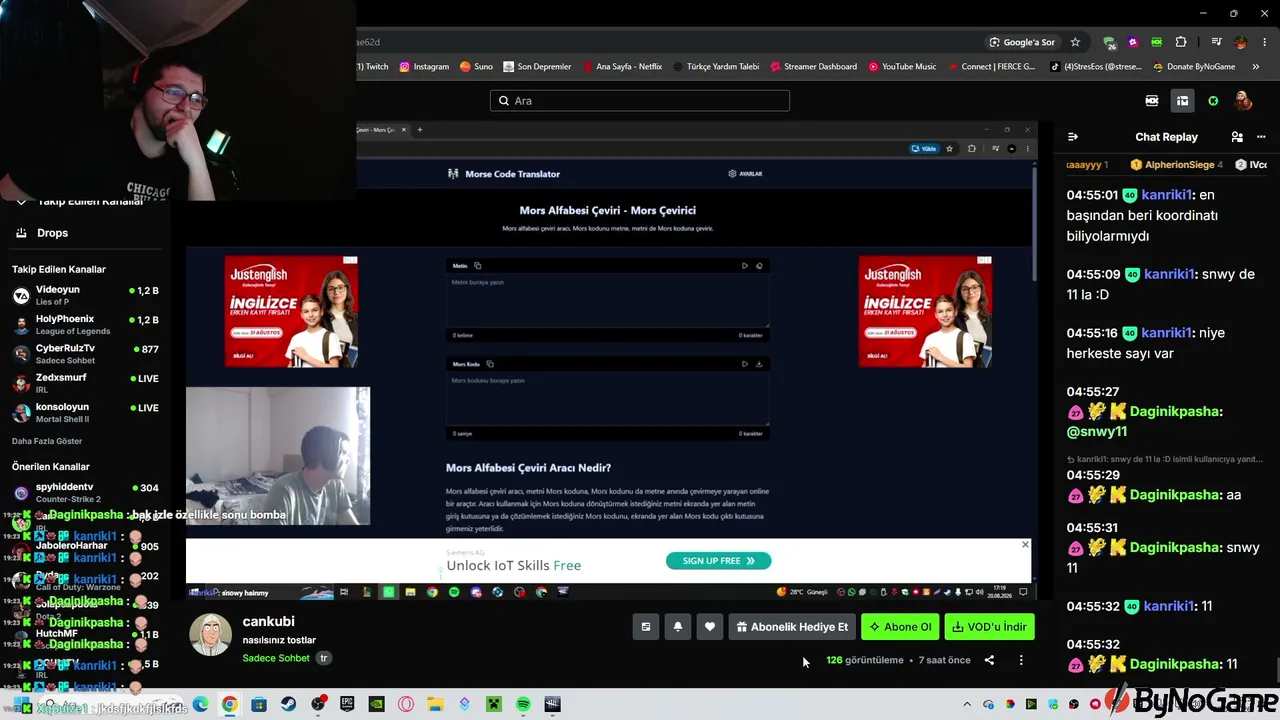Open the konsoloyun channel
Viewport: 1280px width, 720px height.
85,413
